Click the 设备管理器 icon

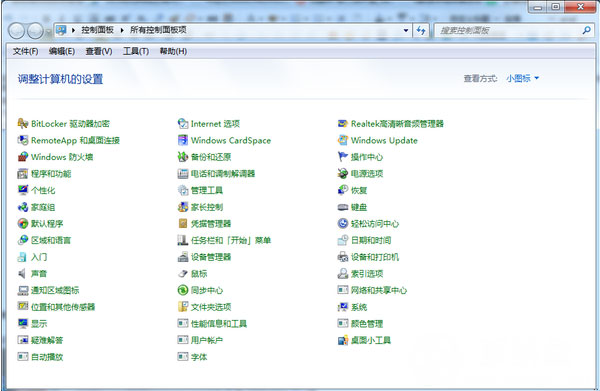[x=183, y=257]
